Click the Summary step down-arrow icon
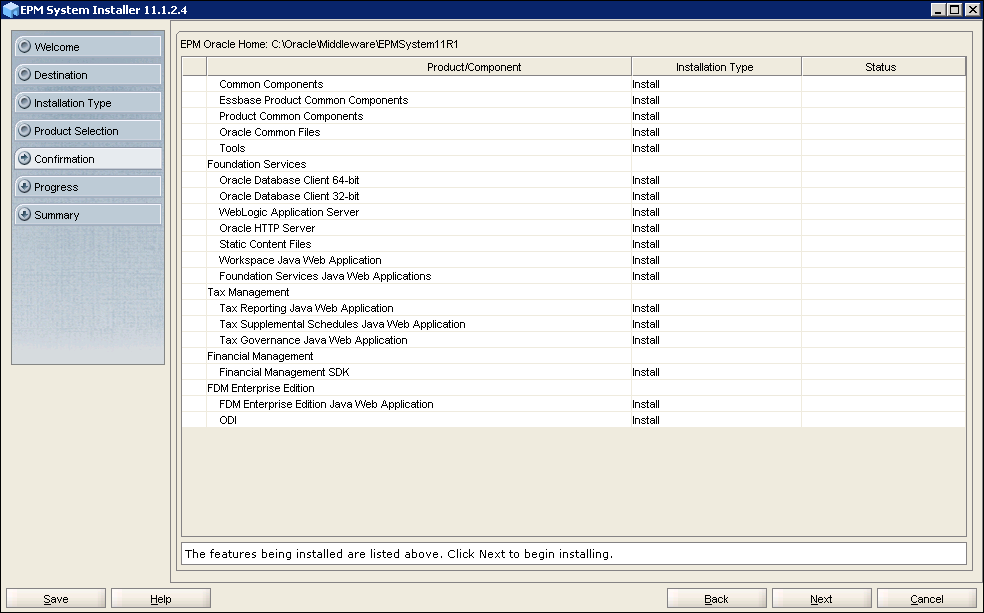The image size is (984, 613). (24, 215)
